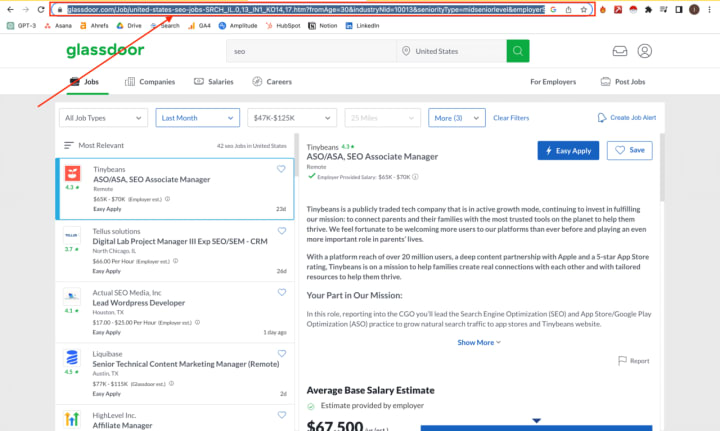Viewport: 720px width, 431px height.
Task: Open the GA4 bookmark
Action: (x=199, y=26)
